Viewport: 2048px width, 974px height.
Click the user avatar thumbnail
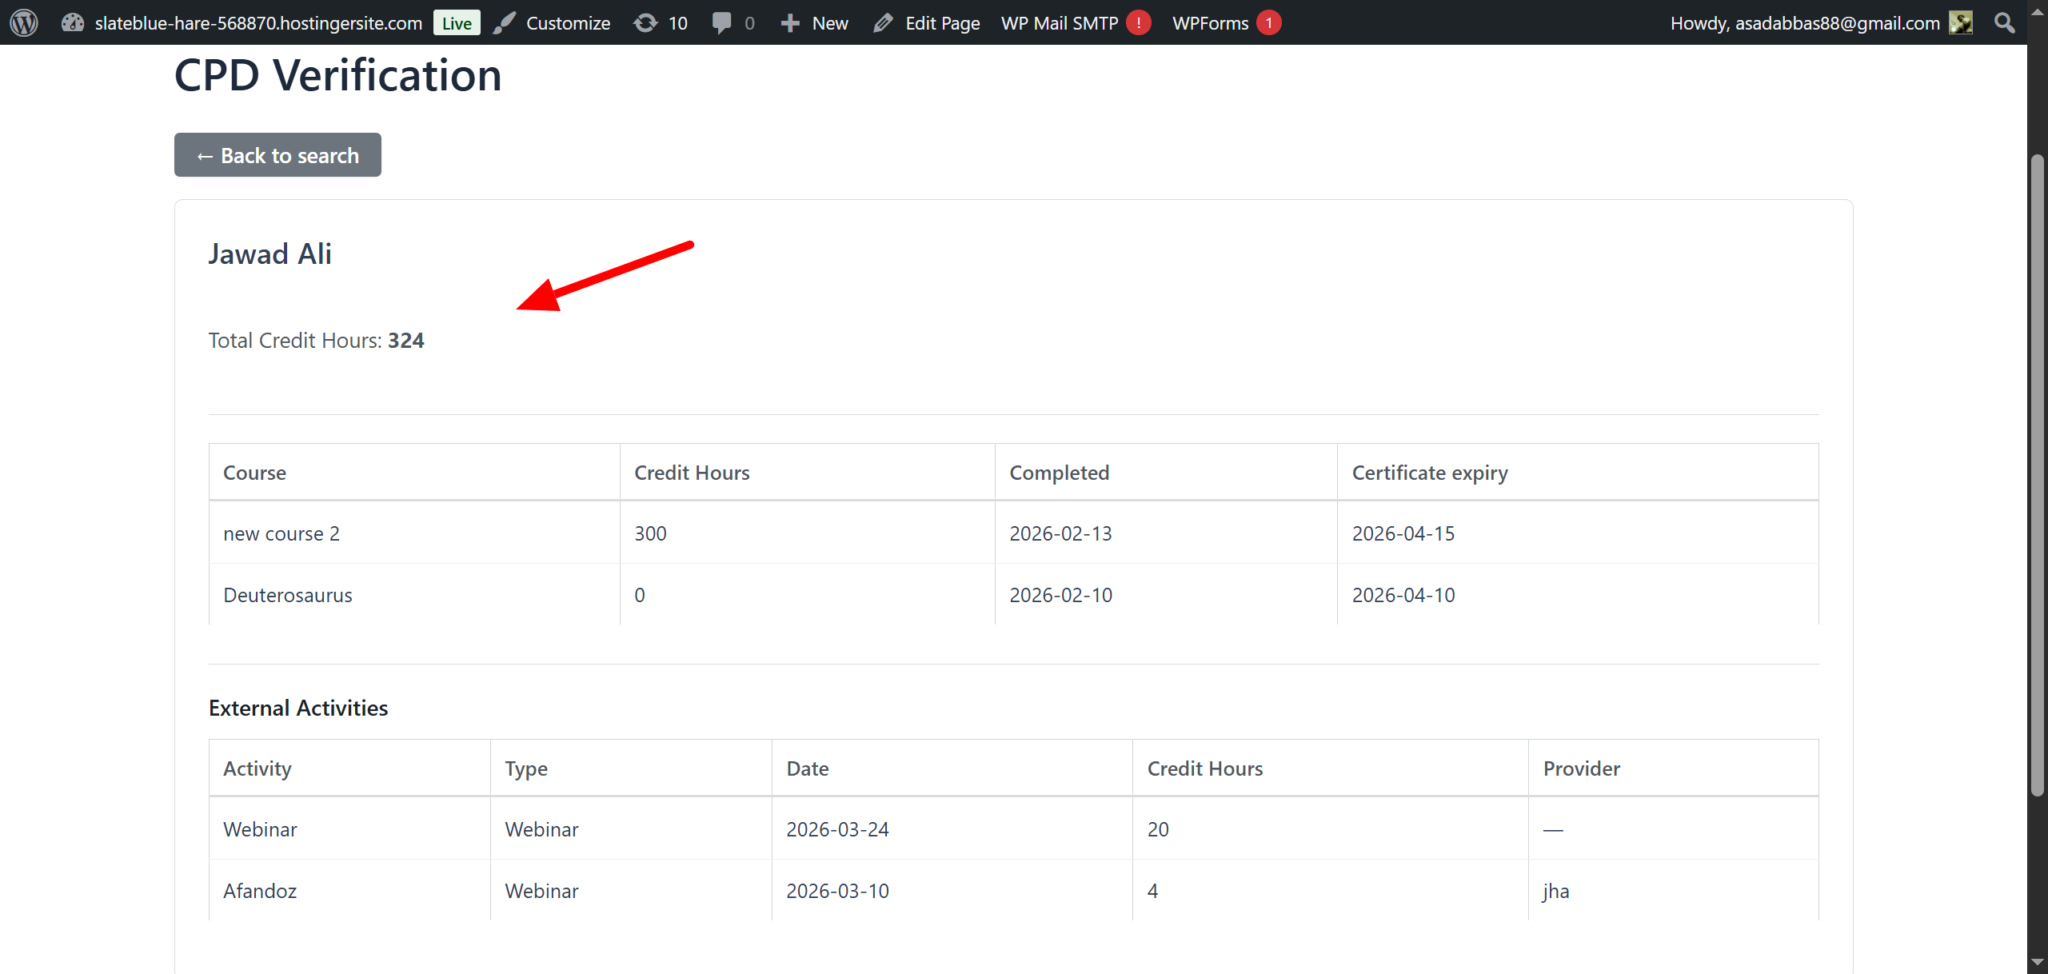pos(1961,22)
